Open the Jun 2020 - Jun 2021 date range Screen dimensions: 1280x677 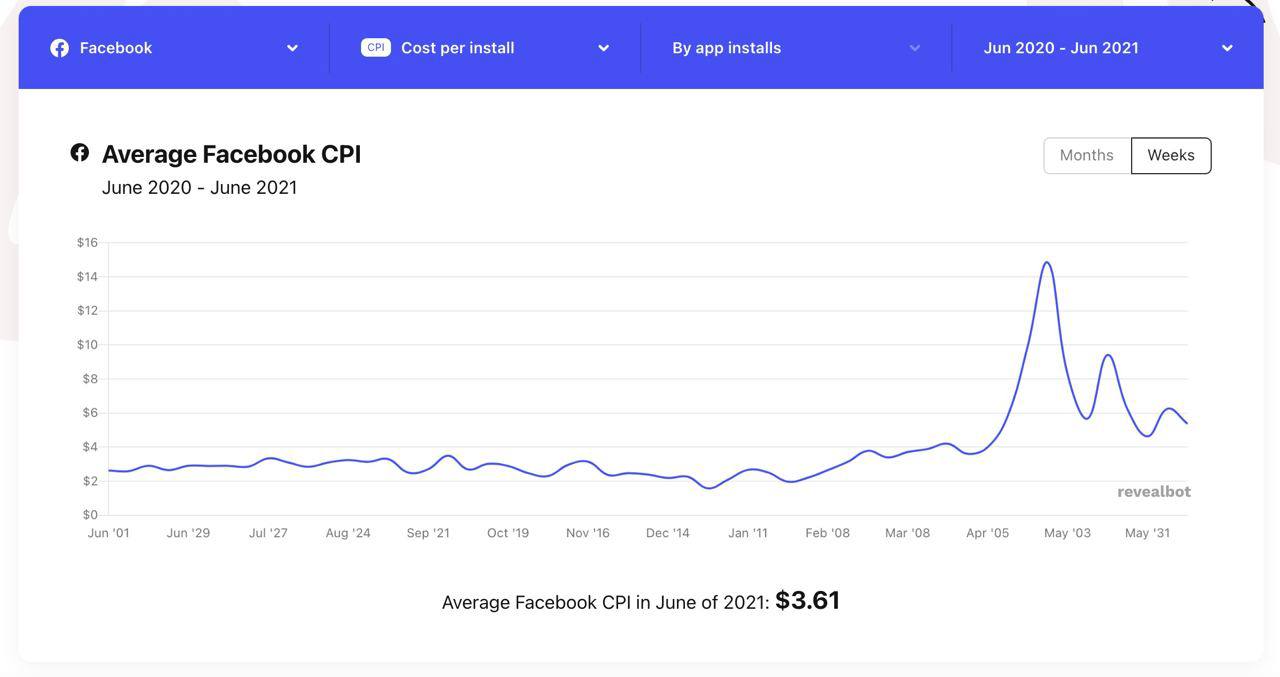click(x=1227, y=48)
